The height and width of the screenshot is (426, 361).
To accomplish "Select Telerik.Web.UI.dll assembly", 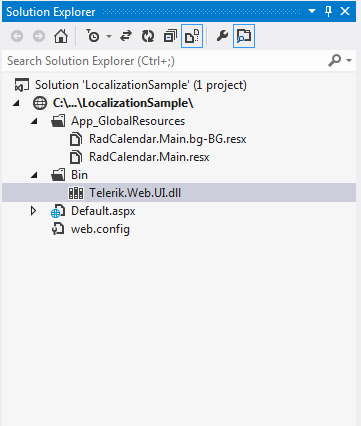I will coord(135,193).
